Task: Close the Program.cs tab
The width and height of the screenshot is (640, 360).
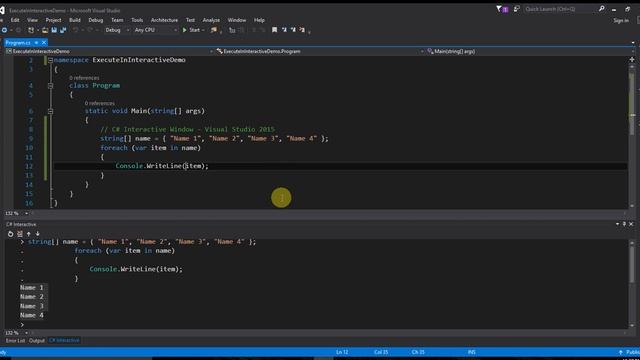Action: pos(44,42)
